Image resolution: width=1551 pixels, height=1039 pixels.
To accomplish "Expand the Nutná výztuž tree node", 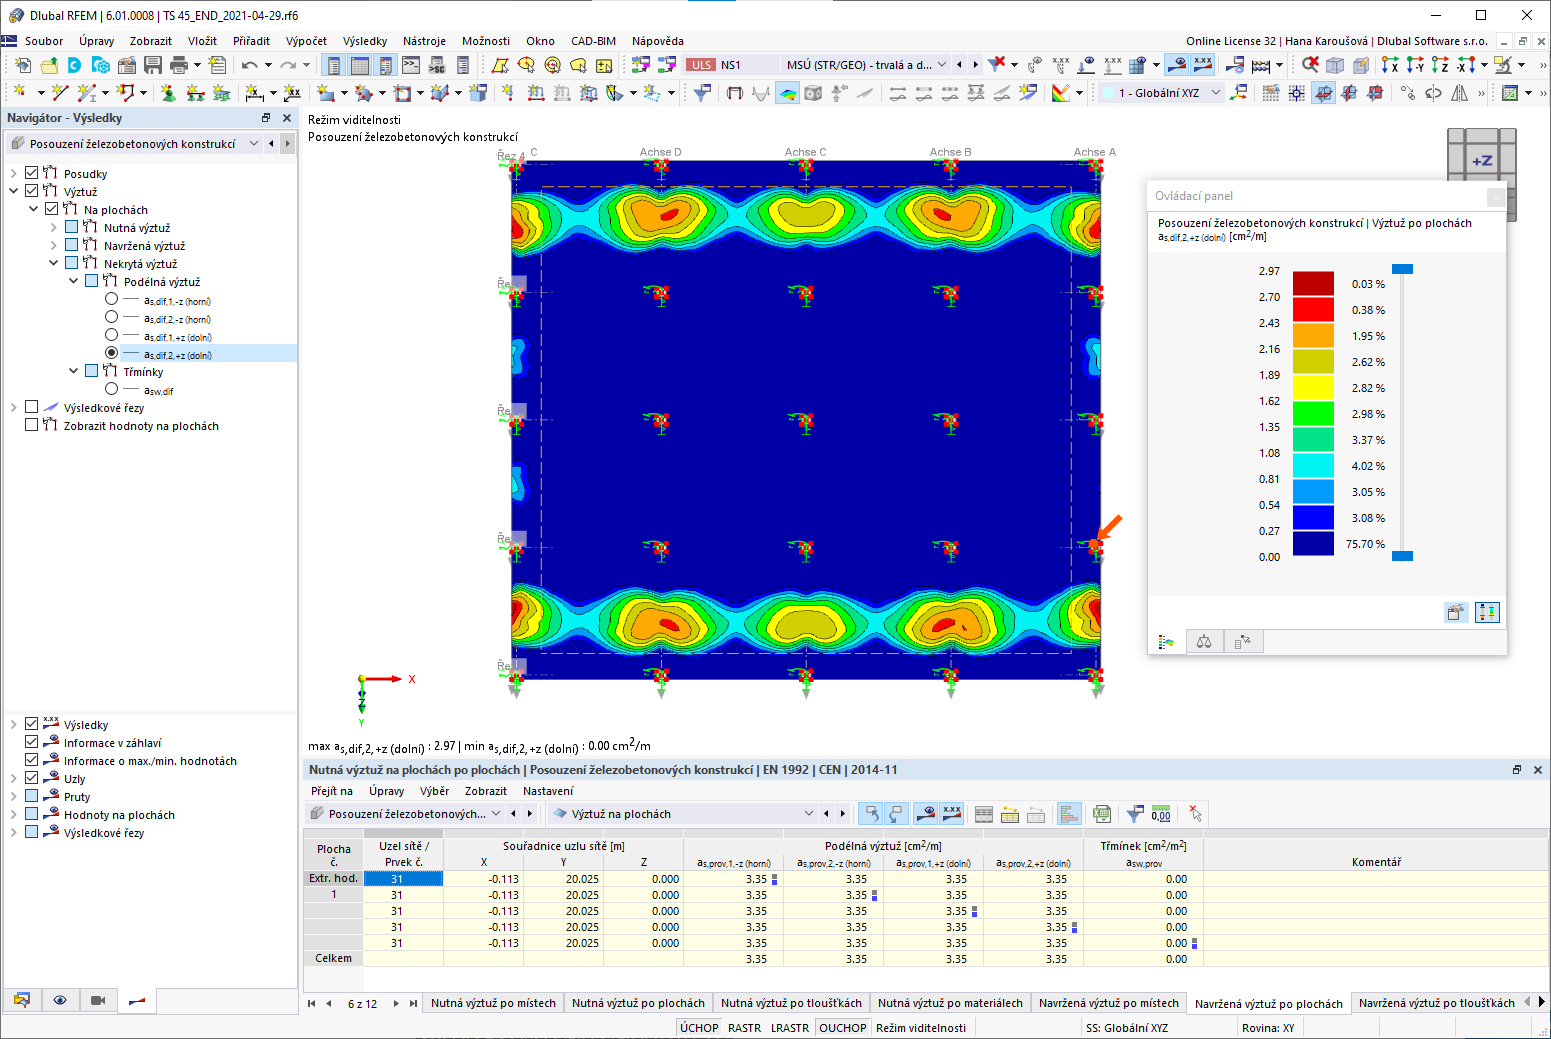I will click(54, 227).
